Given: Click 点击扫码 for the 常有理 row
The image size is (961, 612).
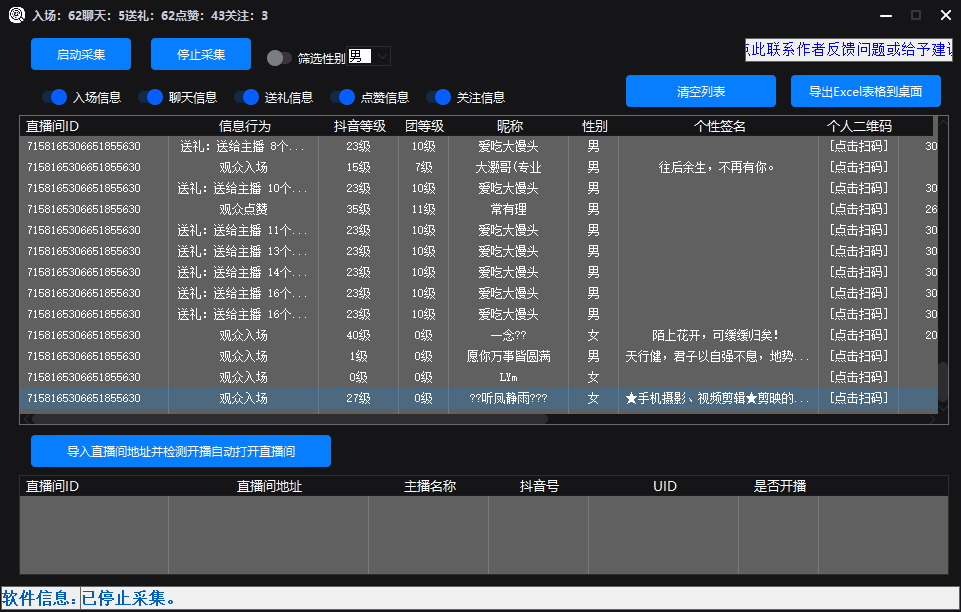Looking at the screenshot, I should (858, 209).
